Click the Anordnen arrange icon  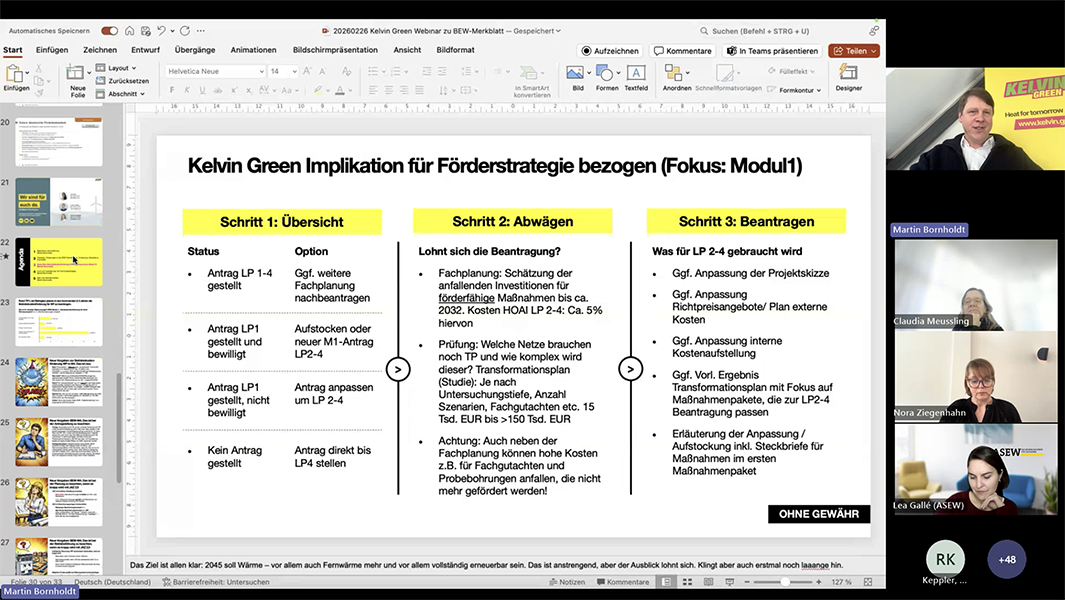[676, 77]
